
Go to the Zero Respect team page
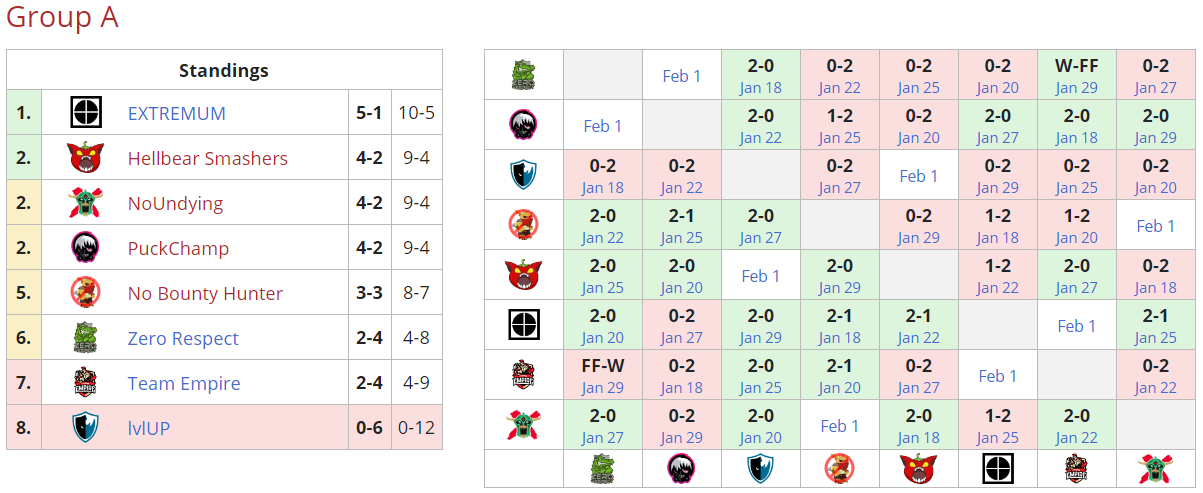pos(183,338)
